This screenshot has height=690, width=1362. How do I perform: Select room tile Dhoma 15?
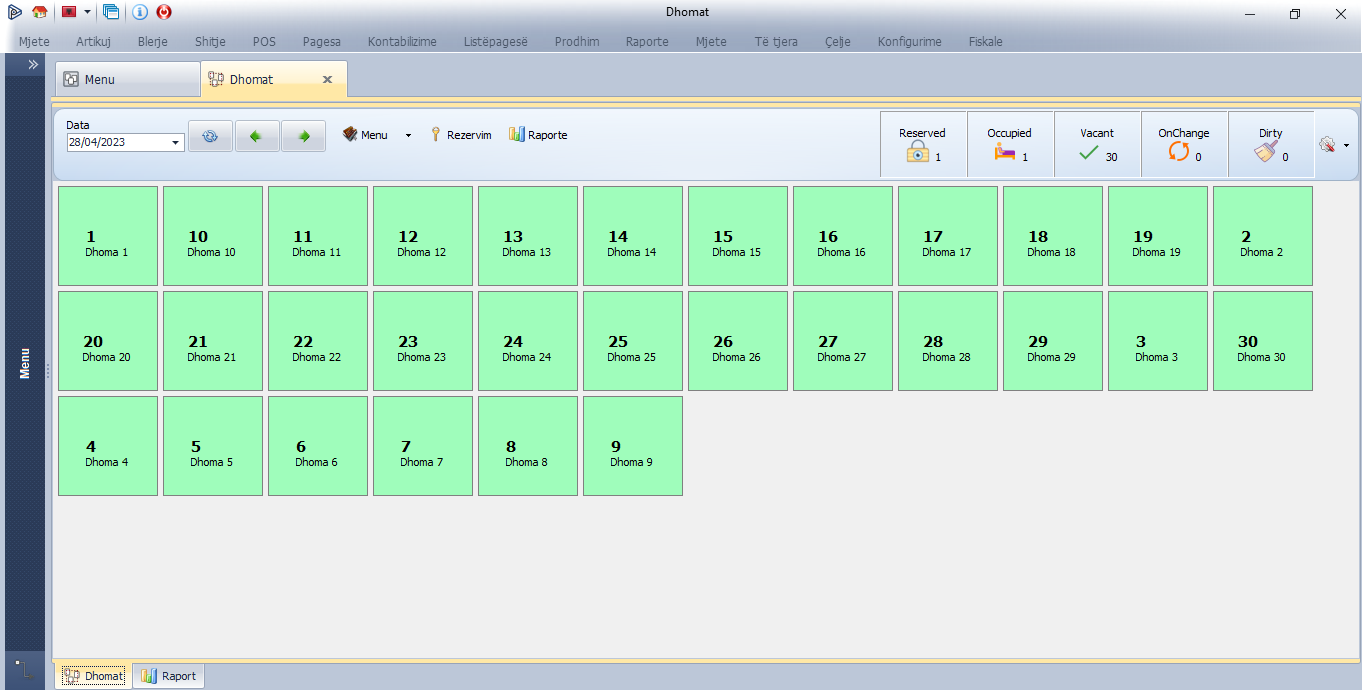point(737,236)
